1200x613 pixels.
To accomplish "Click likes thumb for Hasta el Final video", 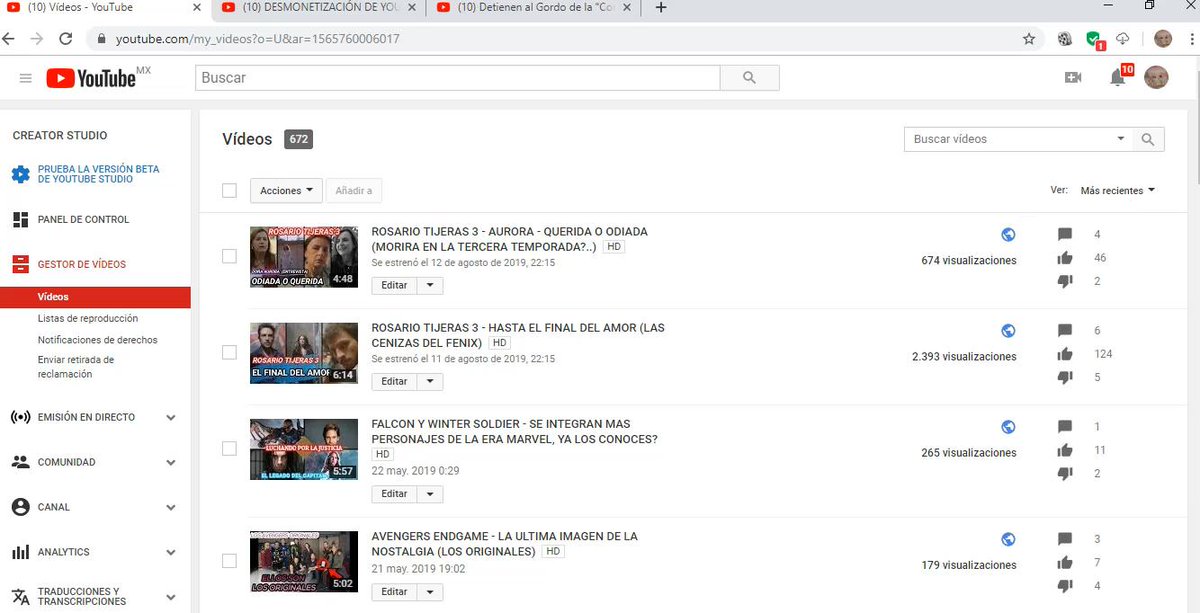I will tap(1065, 354).
